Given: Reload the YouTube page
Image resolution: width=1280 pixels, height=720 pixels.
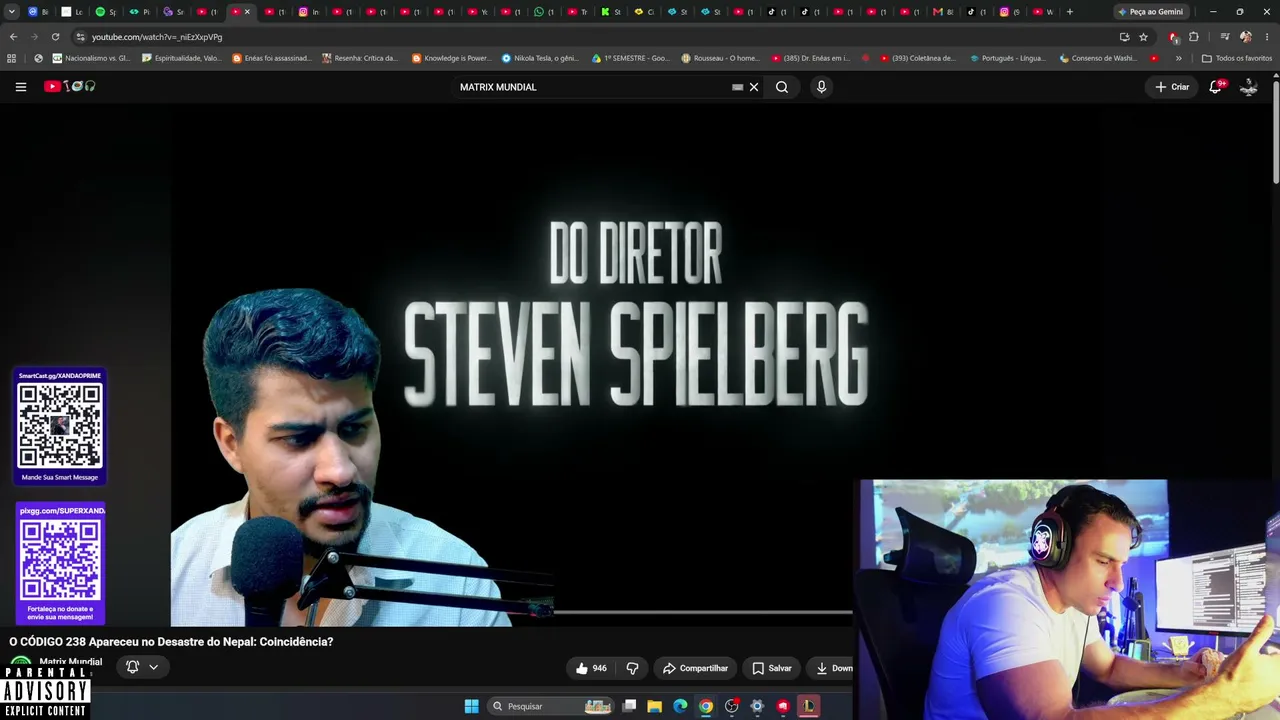Looking at the screenshot, I should 55,37.
